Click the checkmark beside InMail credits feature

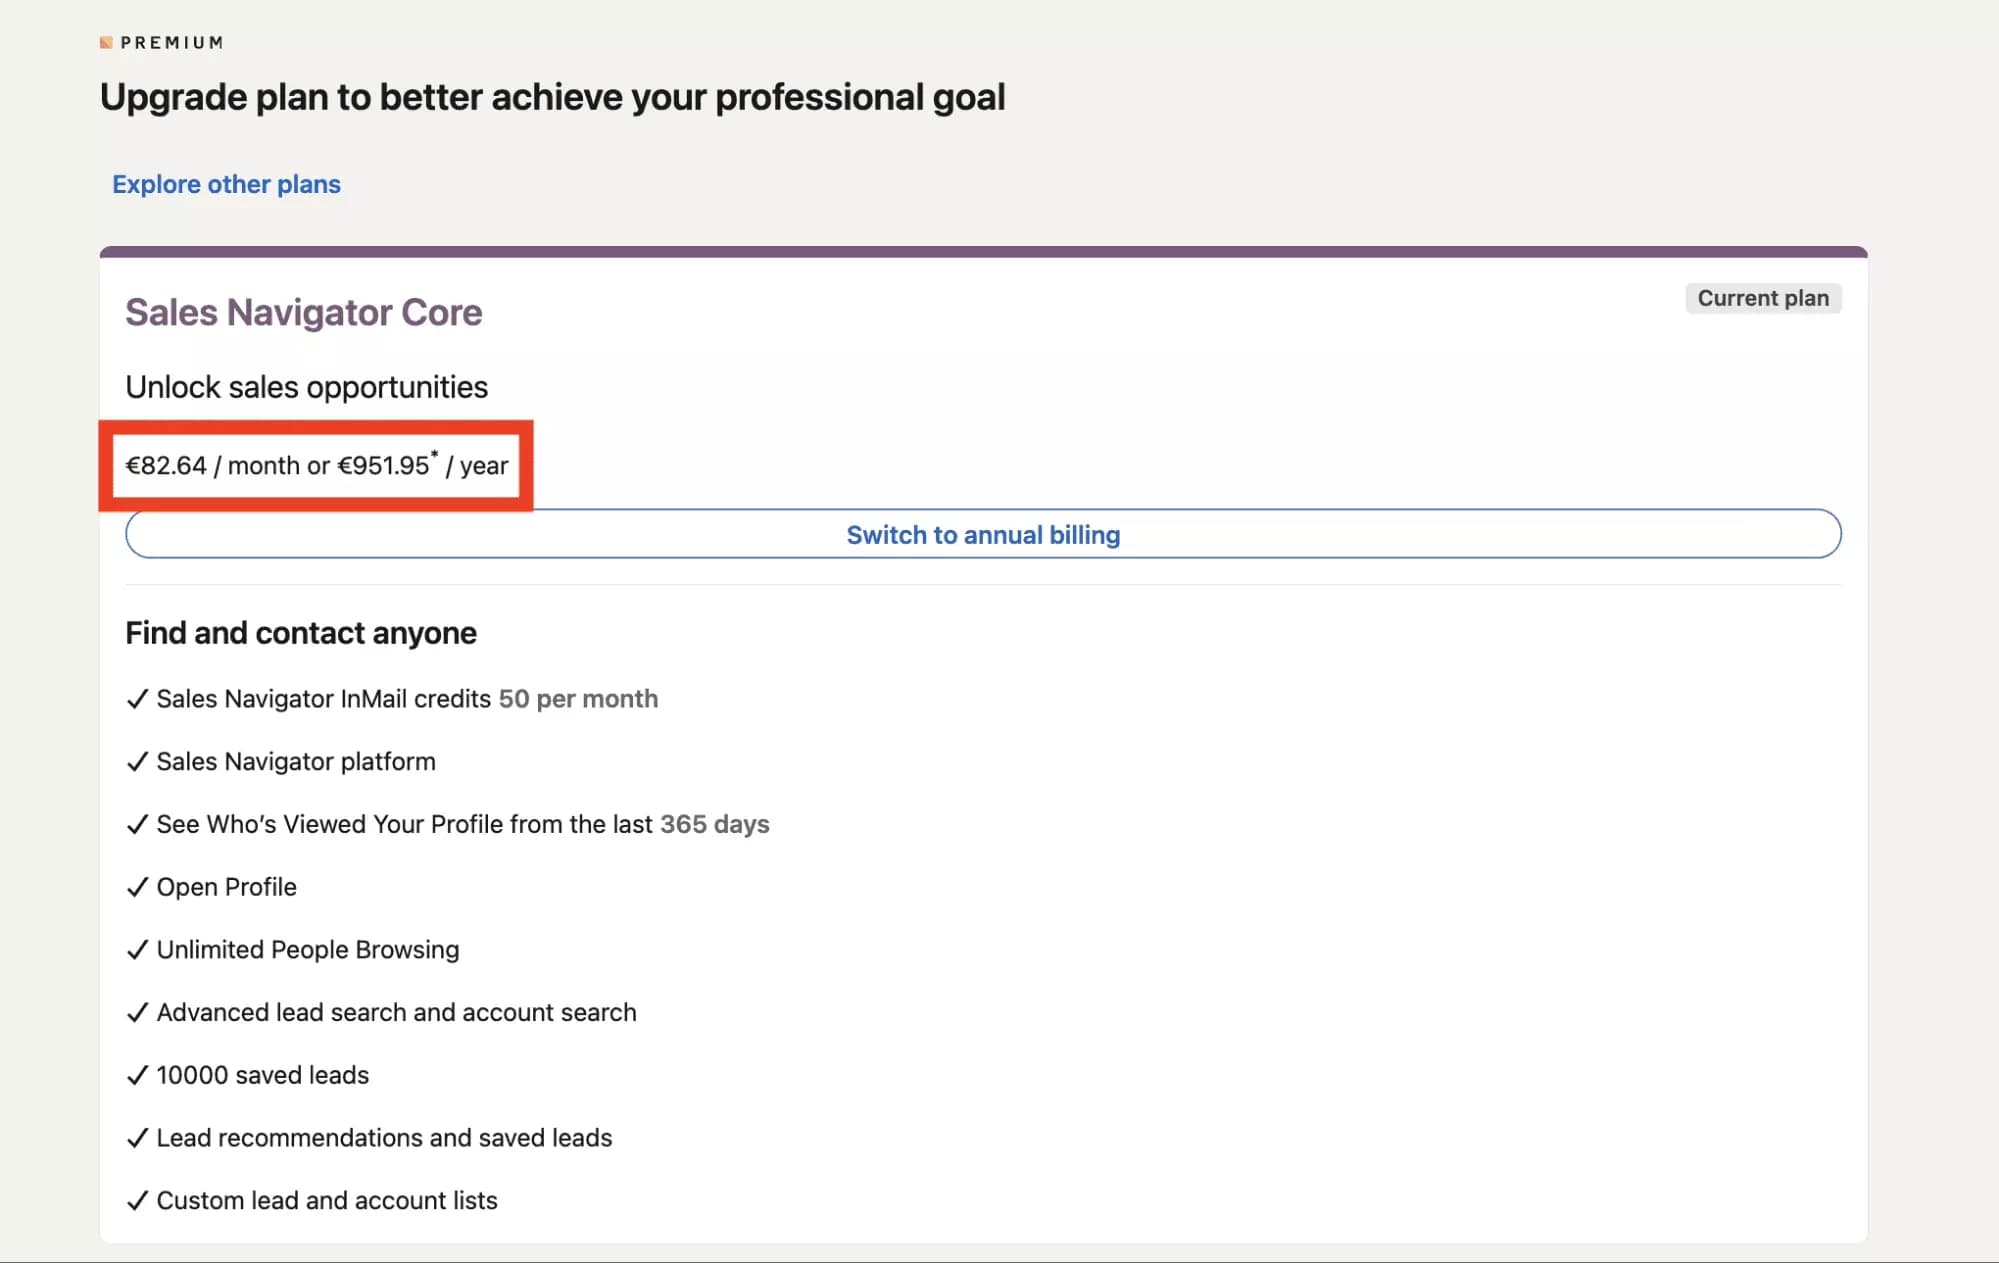coord(138,700)
